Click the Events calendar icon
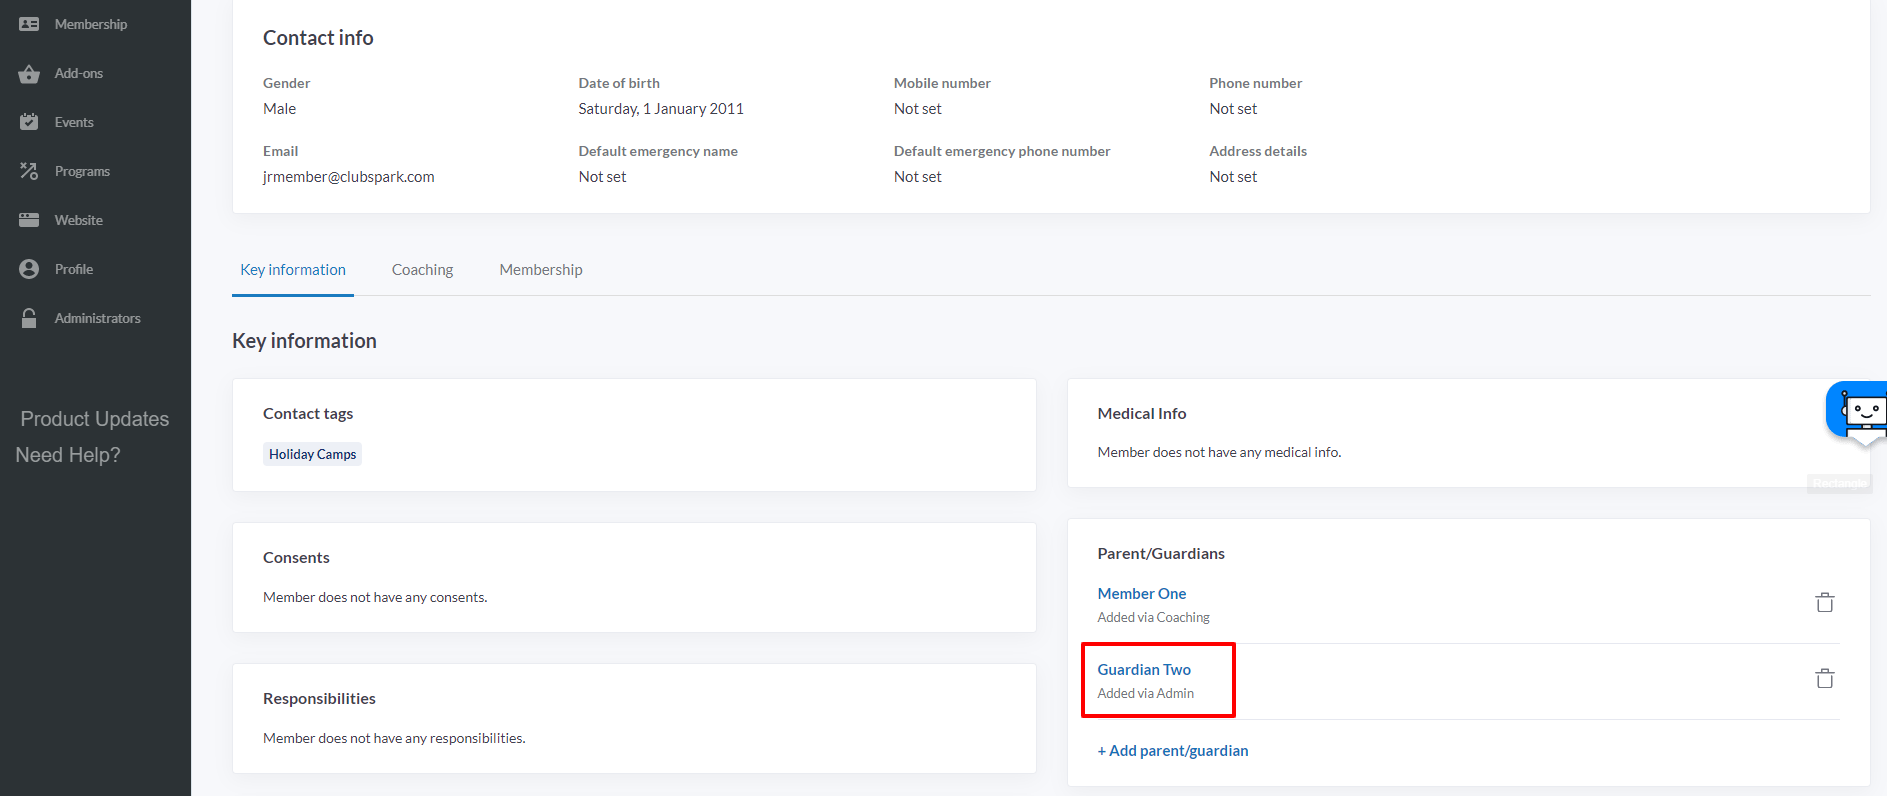Screen dimensions: 1887x796 [x=29, y=122]
